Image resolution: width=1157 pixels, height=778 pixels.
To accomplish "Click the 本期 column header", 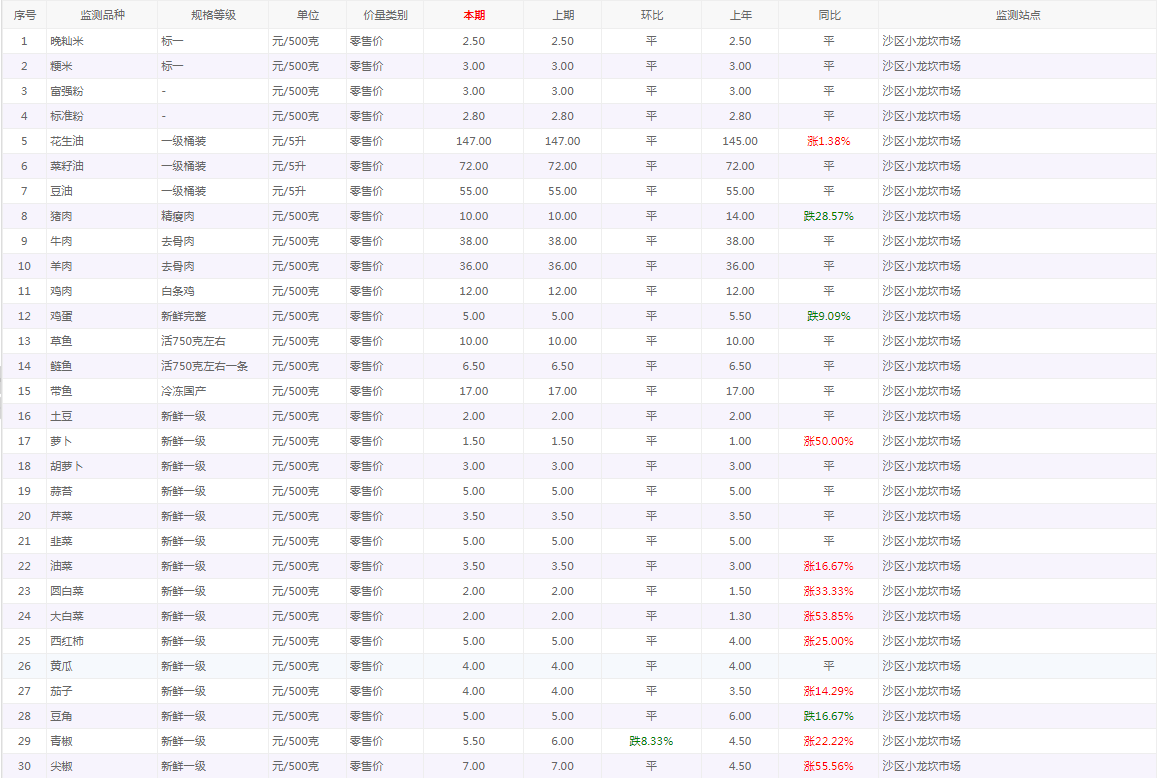I will (x=474, y=15).
